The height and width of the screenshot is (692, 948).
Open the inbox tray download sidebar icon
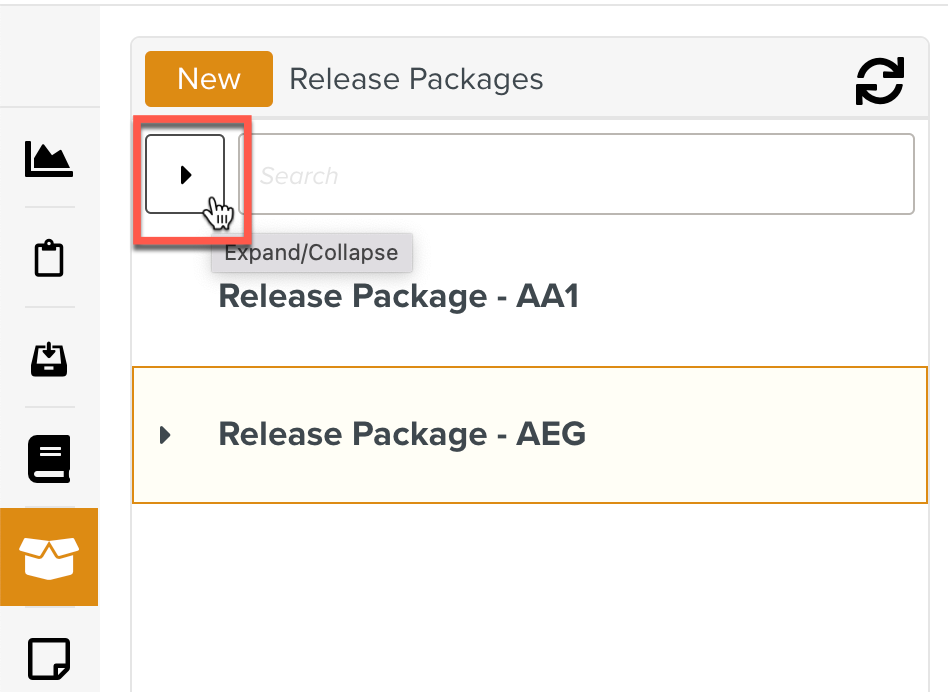(49, 358)
